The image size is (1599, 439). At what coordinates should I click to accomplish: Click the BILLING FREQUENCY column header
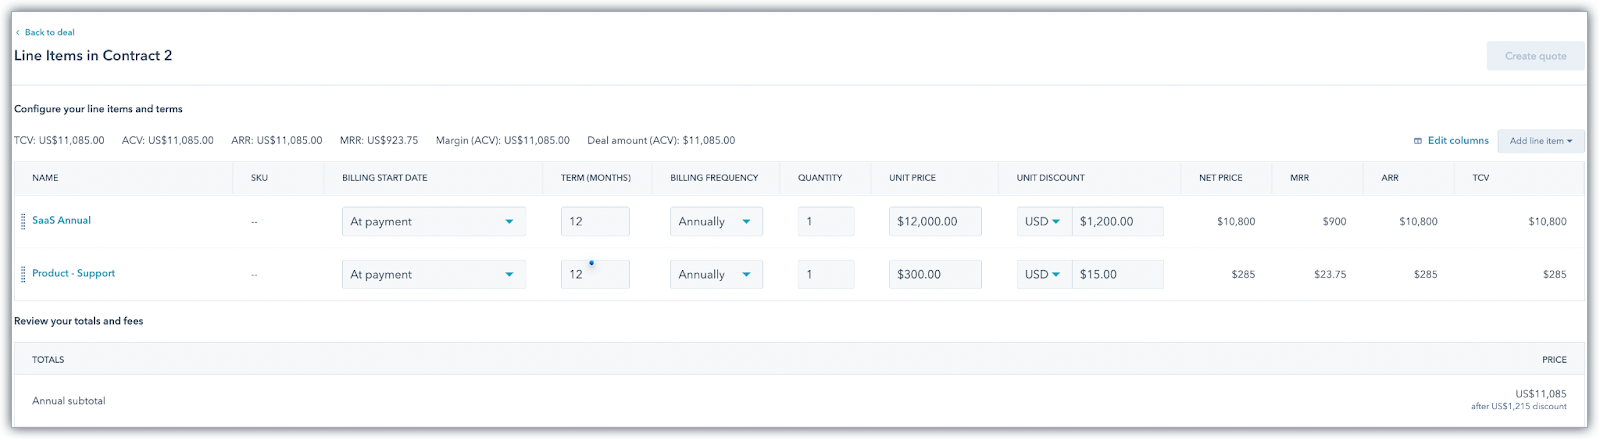714,178
